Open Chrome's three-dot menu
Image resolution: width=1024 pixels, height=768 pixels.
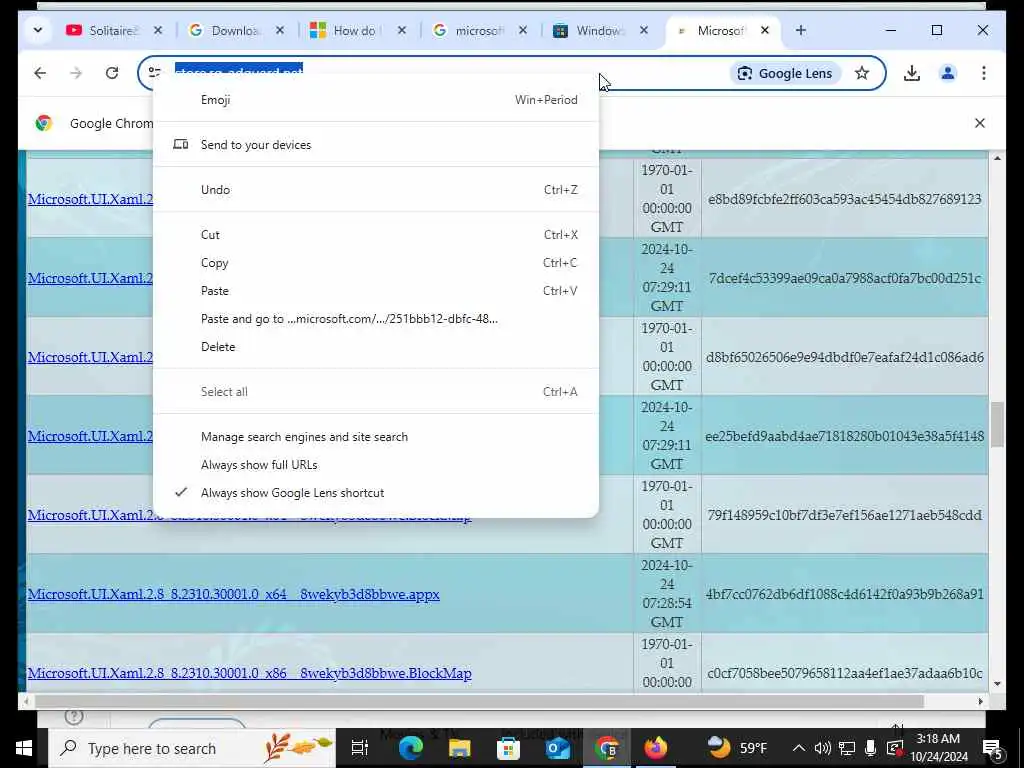(x=984, y=73)
